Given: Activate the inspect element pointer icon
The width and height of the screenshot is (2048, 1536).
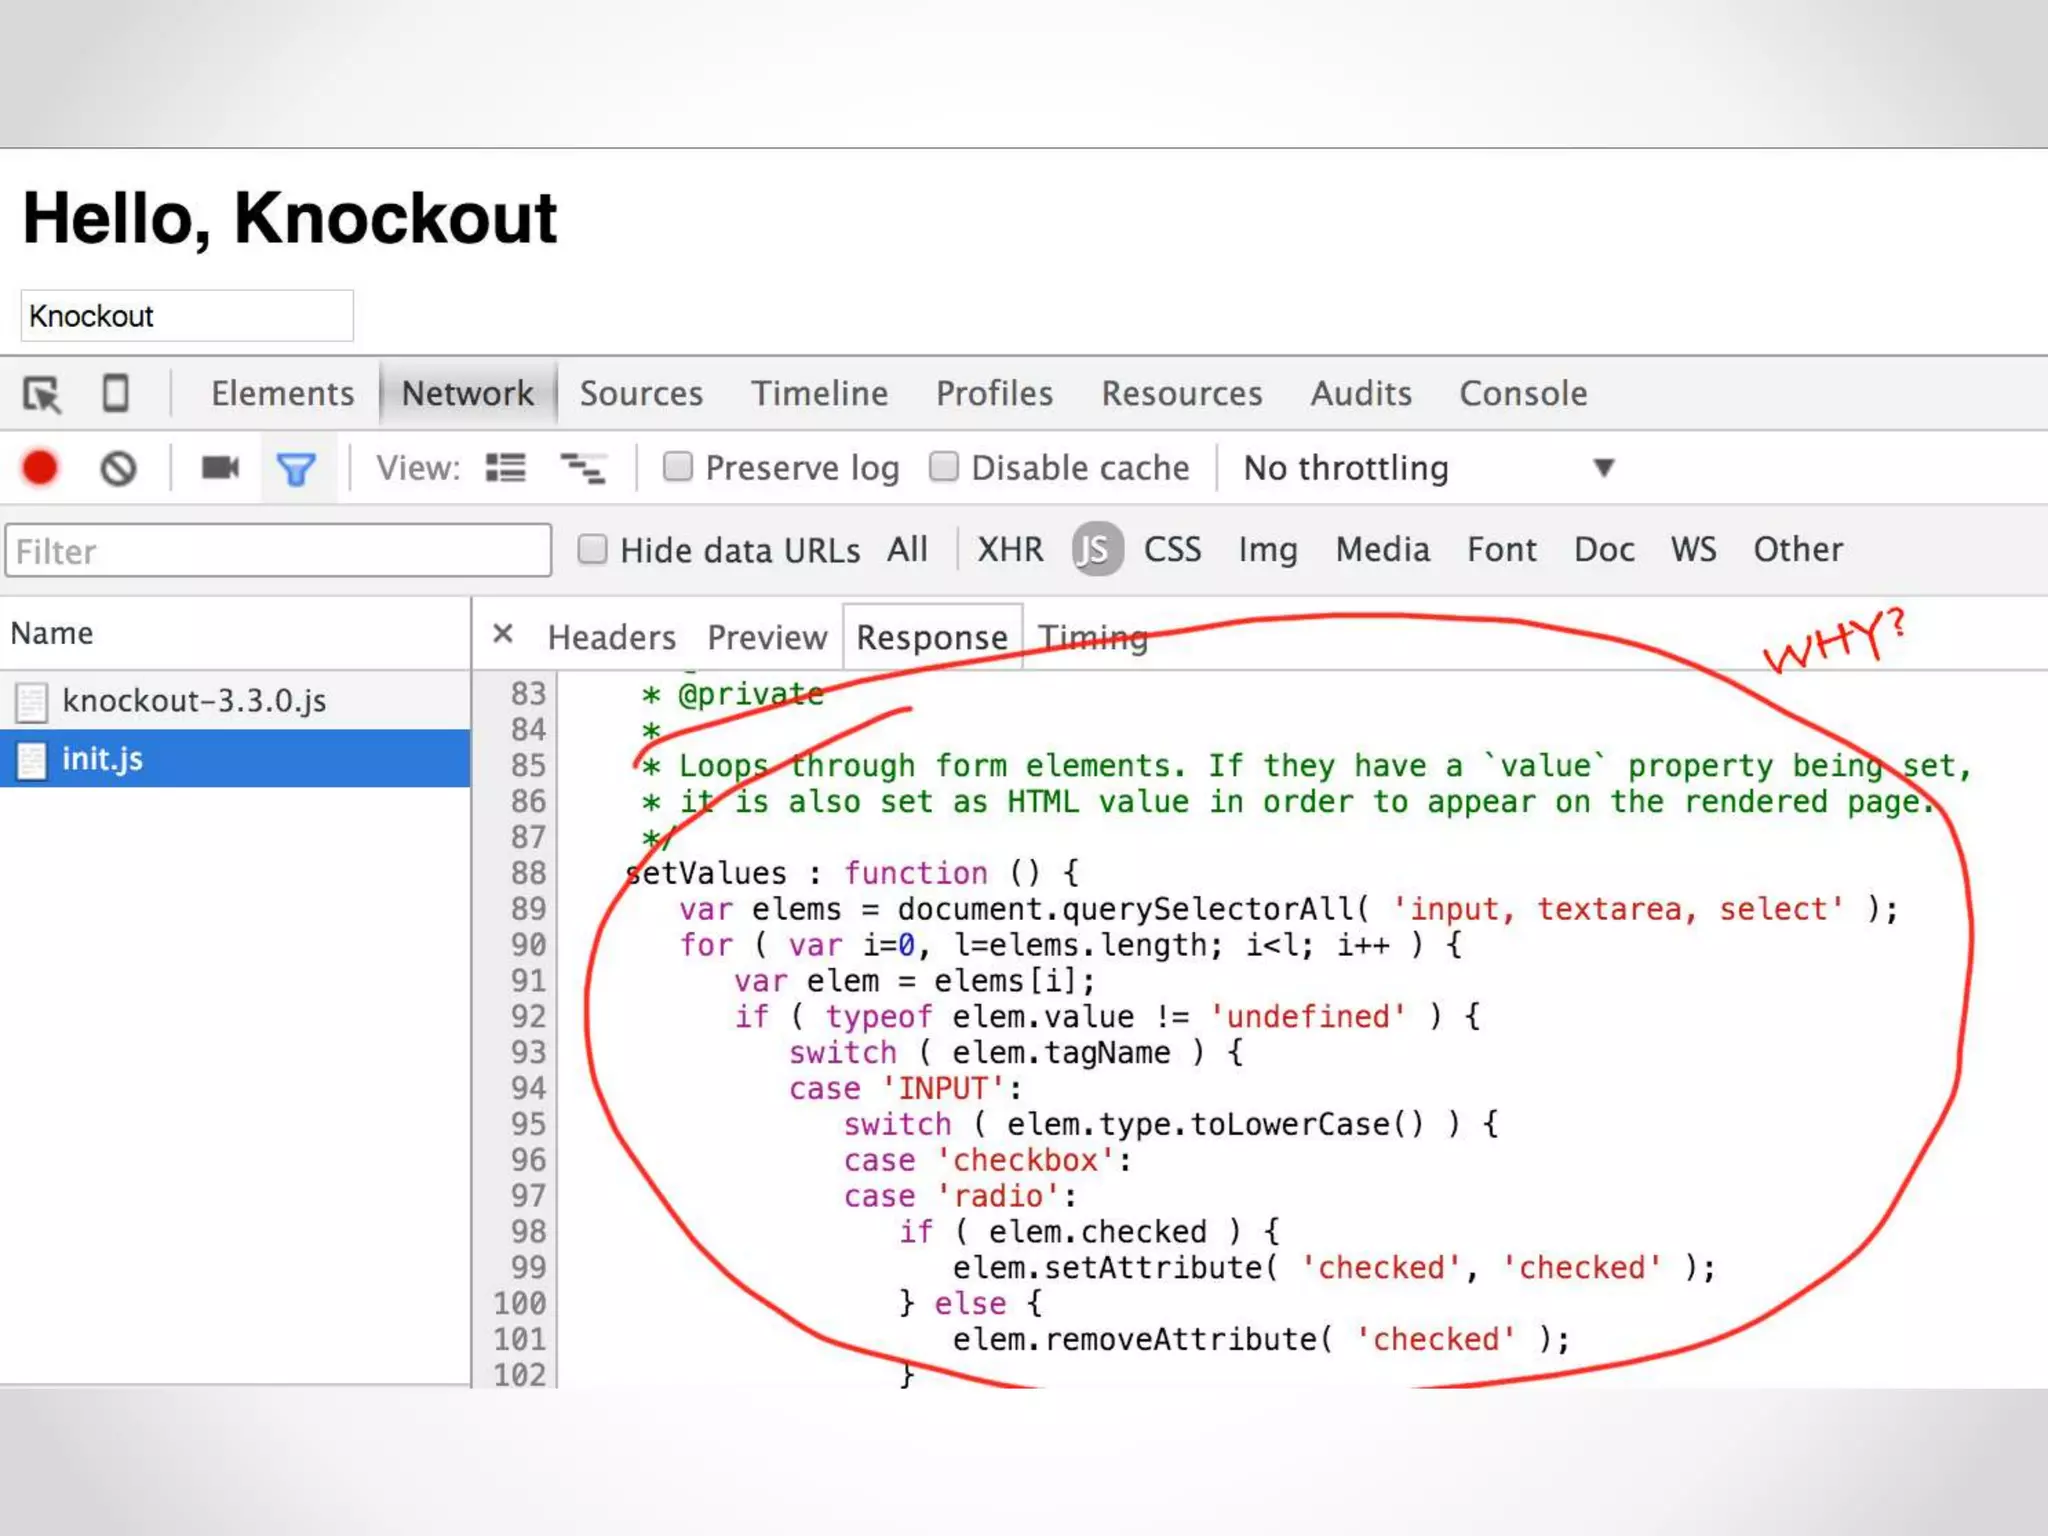Looking at the screenshot, I should pos(42,394).
